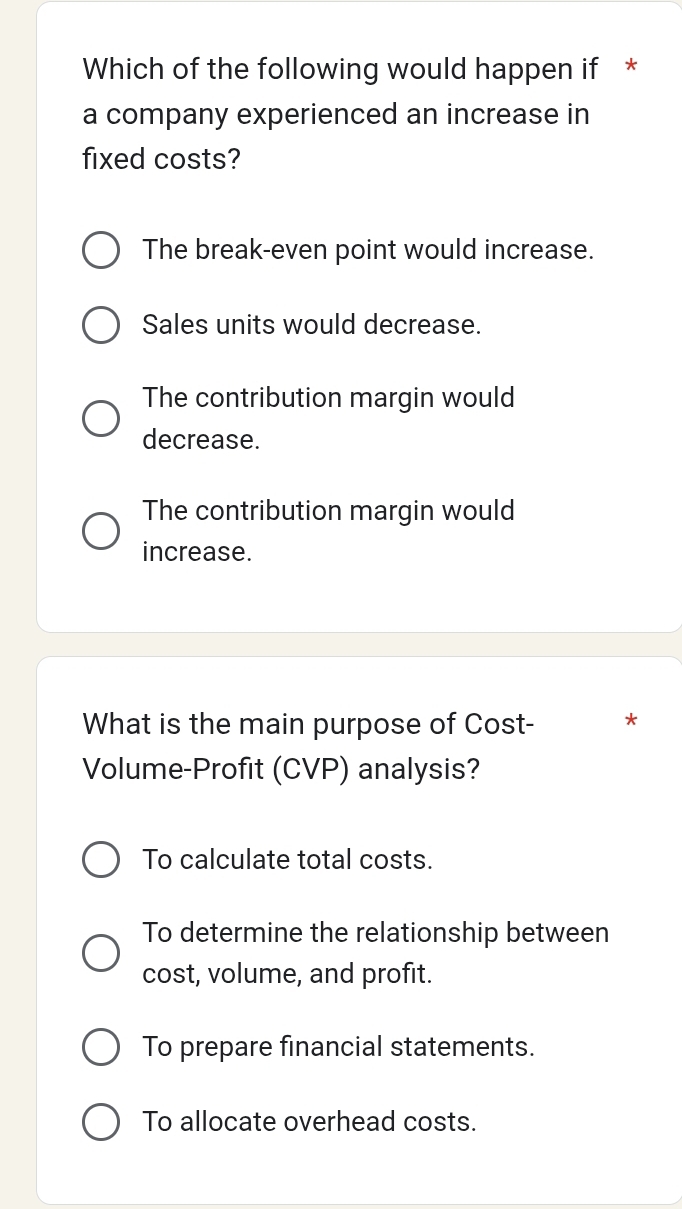This screenshot has height=1209, width=682.
Task: Click the 'Sales units would decrease.' answer text
Action: pyautogui.click(x=312, y=325)
